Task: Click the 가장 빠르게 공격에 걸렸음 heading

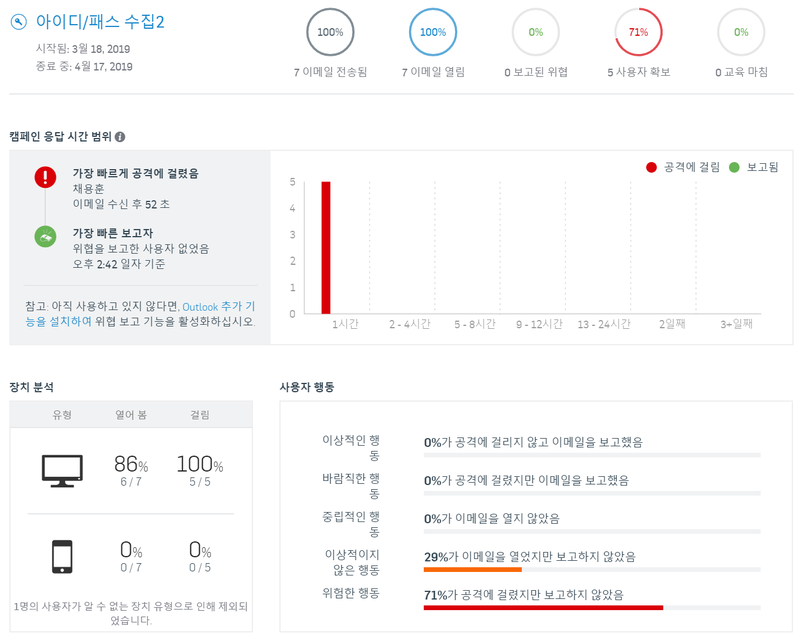Action: [x=135, y=174]
